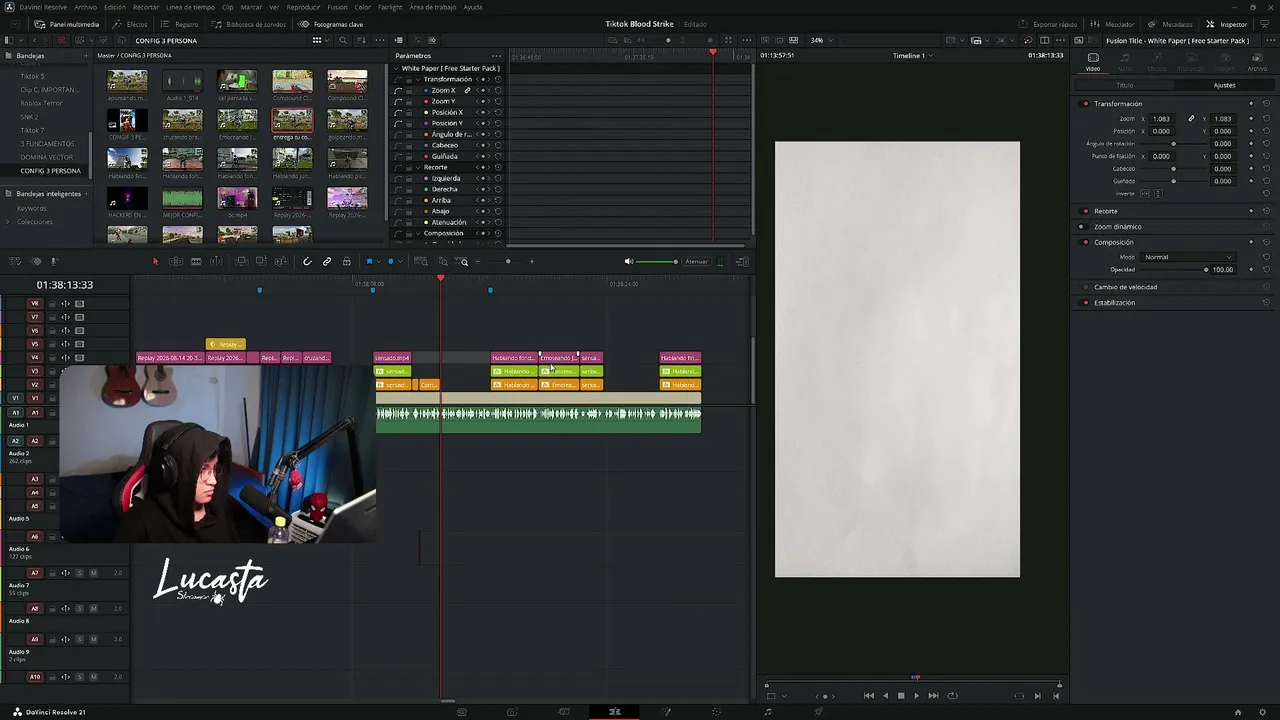The height and width of the screenshot is (720, 1280).
Task: Enable the Zoom dinámico switch
Action: pos(1082,227)
